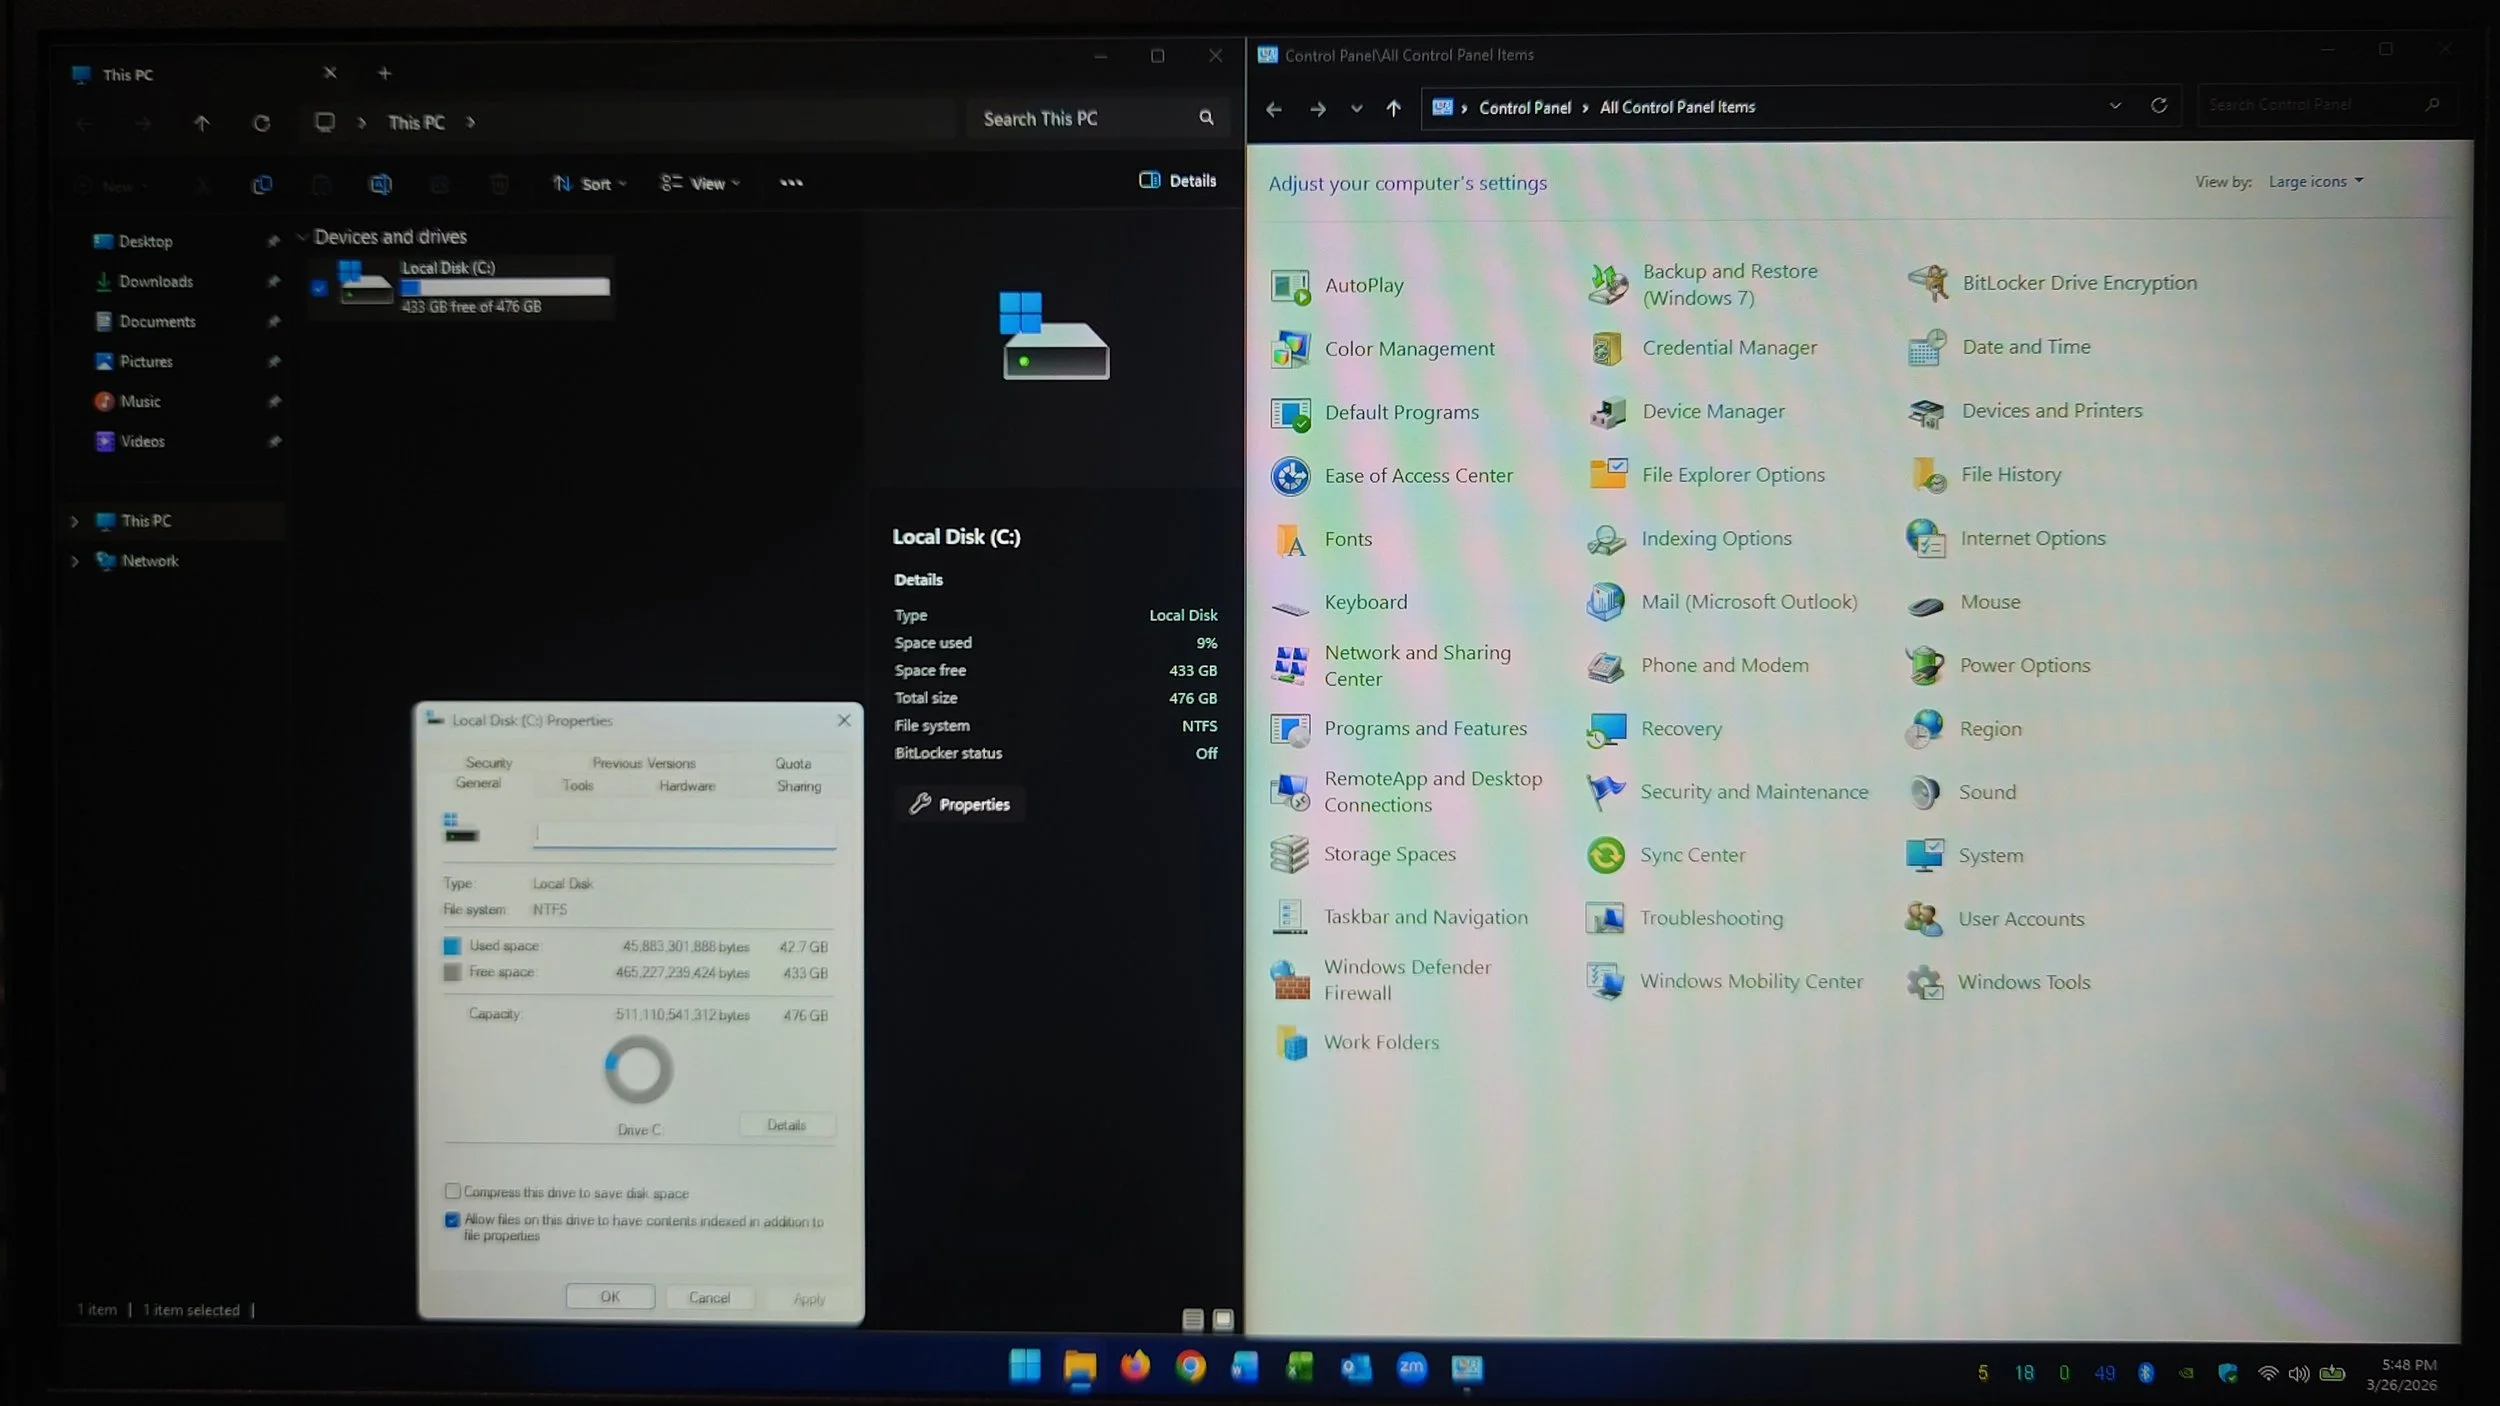Toggle the Local Disk (C:) selection checkbox
Screen dimensions: 2500x1406
(319, 288)
